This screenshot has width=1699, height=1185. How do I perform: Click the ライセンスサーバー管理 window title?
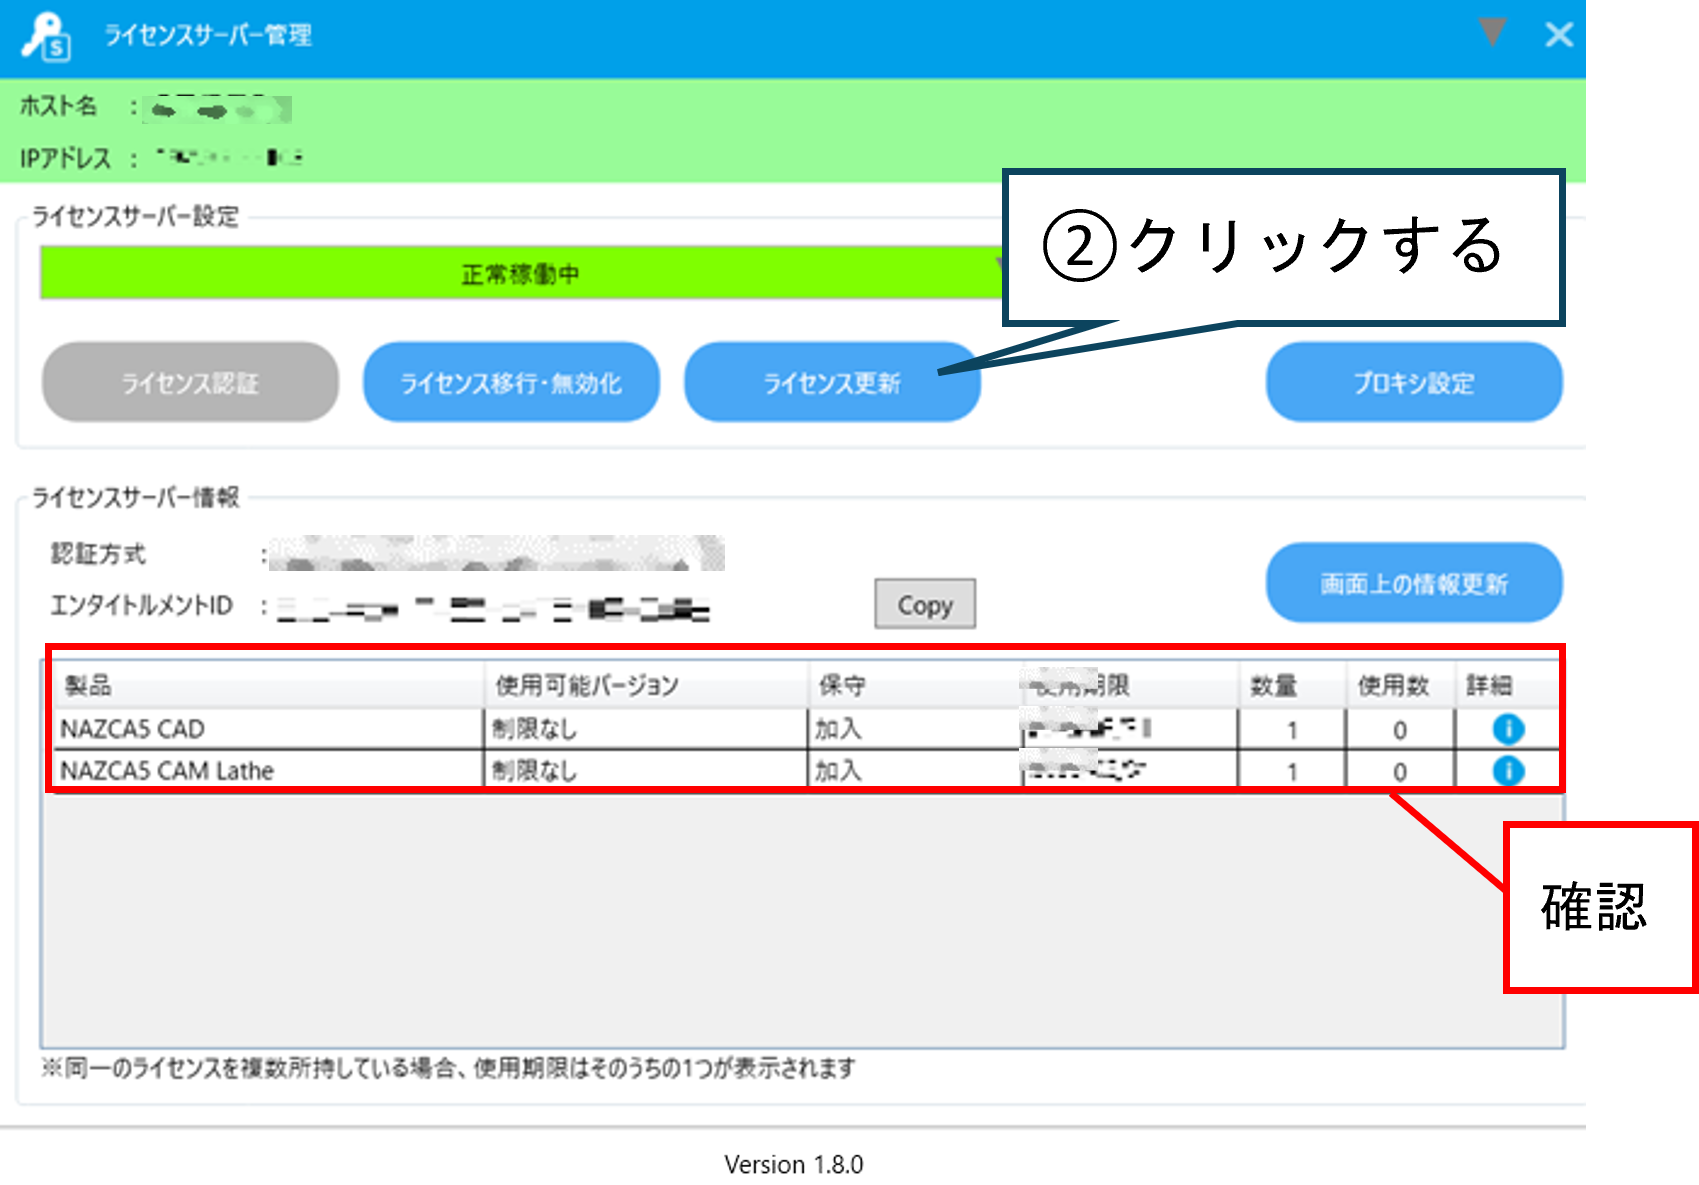208,35
